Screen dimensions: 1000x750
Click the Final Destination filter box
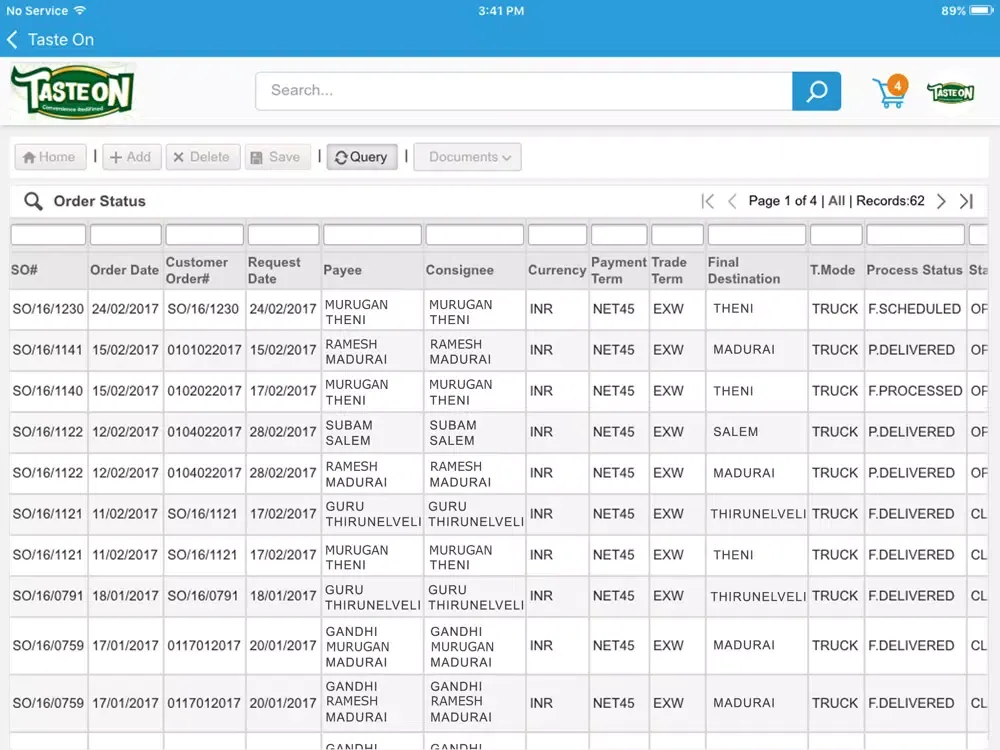(757, 235)
